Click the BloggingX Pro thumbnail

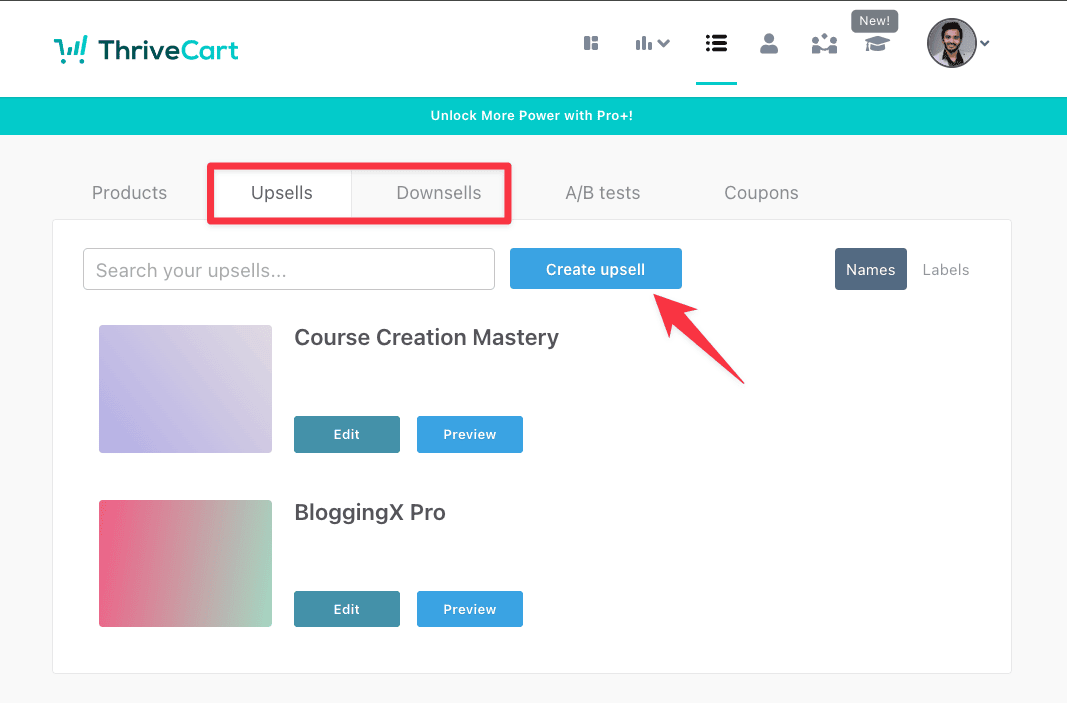(185, 563)
